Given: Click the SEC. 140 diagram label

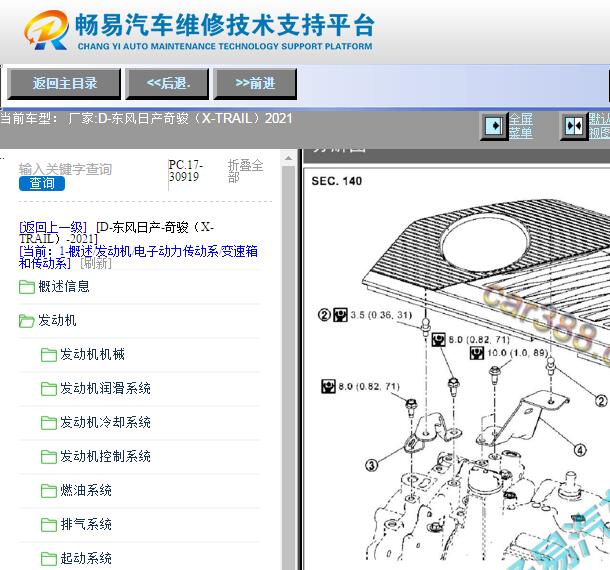Looking at the screenshot, I should [x=337, y=181].
